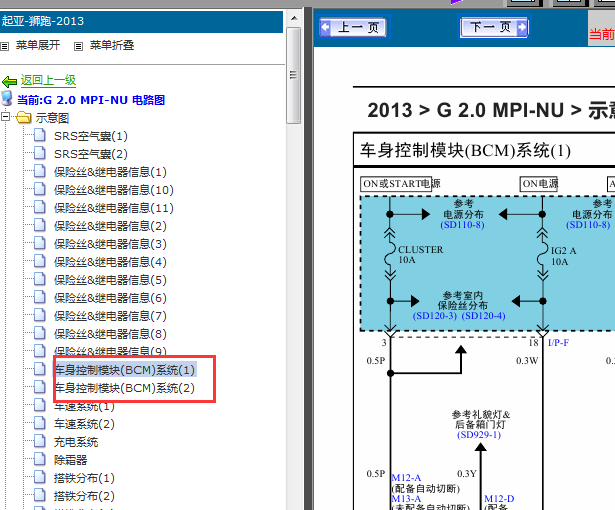Open the (SD120-3) fuse distribution link

[435, 316]
